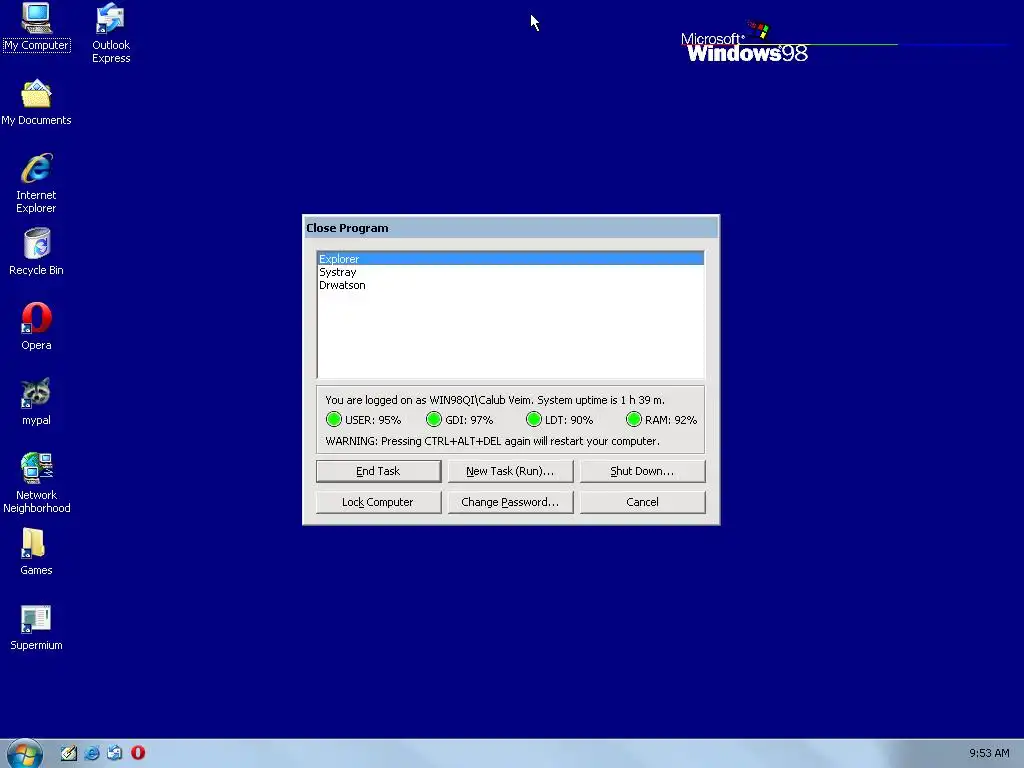Image resolution: width=1024 pixels, height=768 pixels.
Task: Click the logged on uptime message text
Action: (495, 400)
